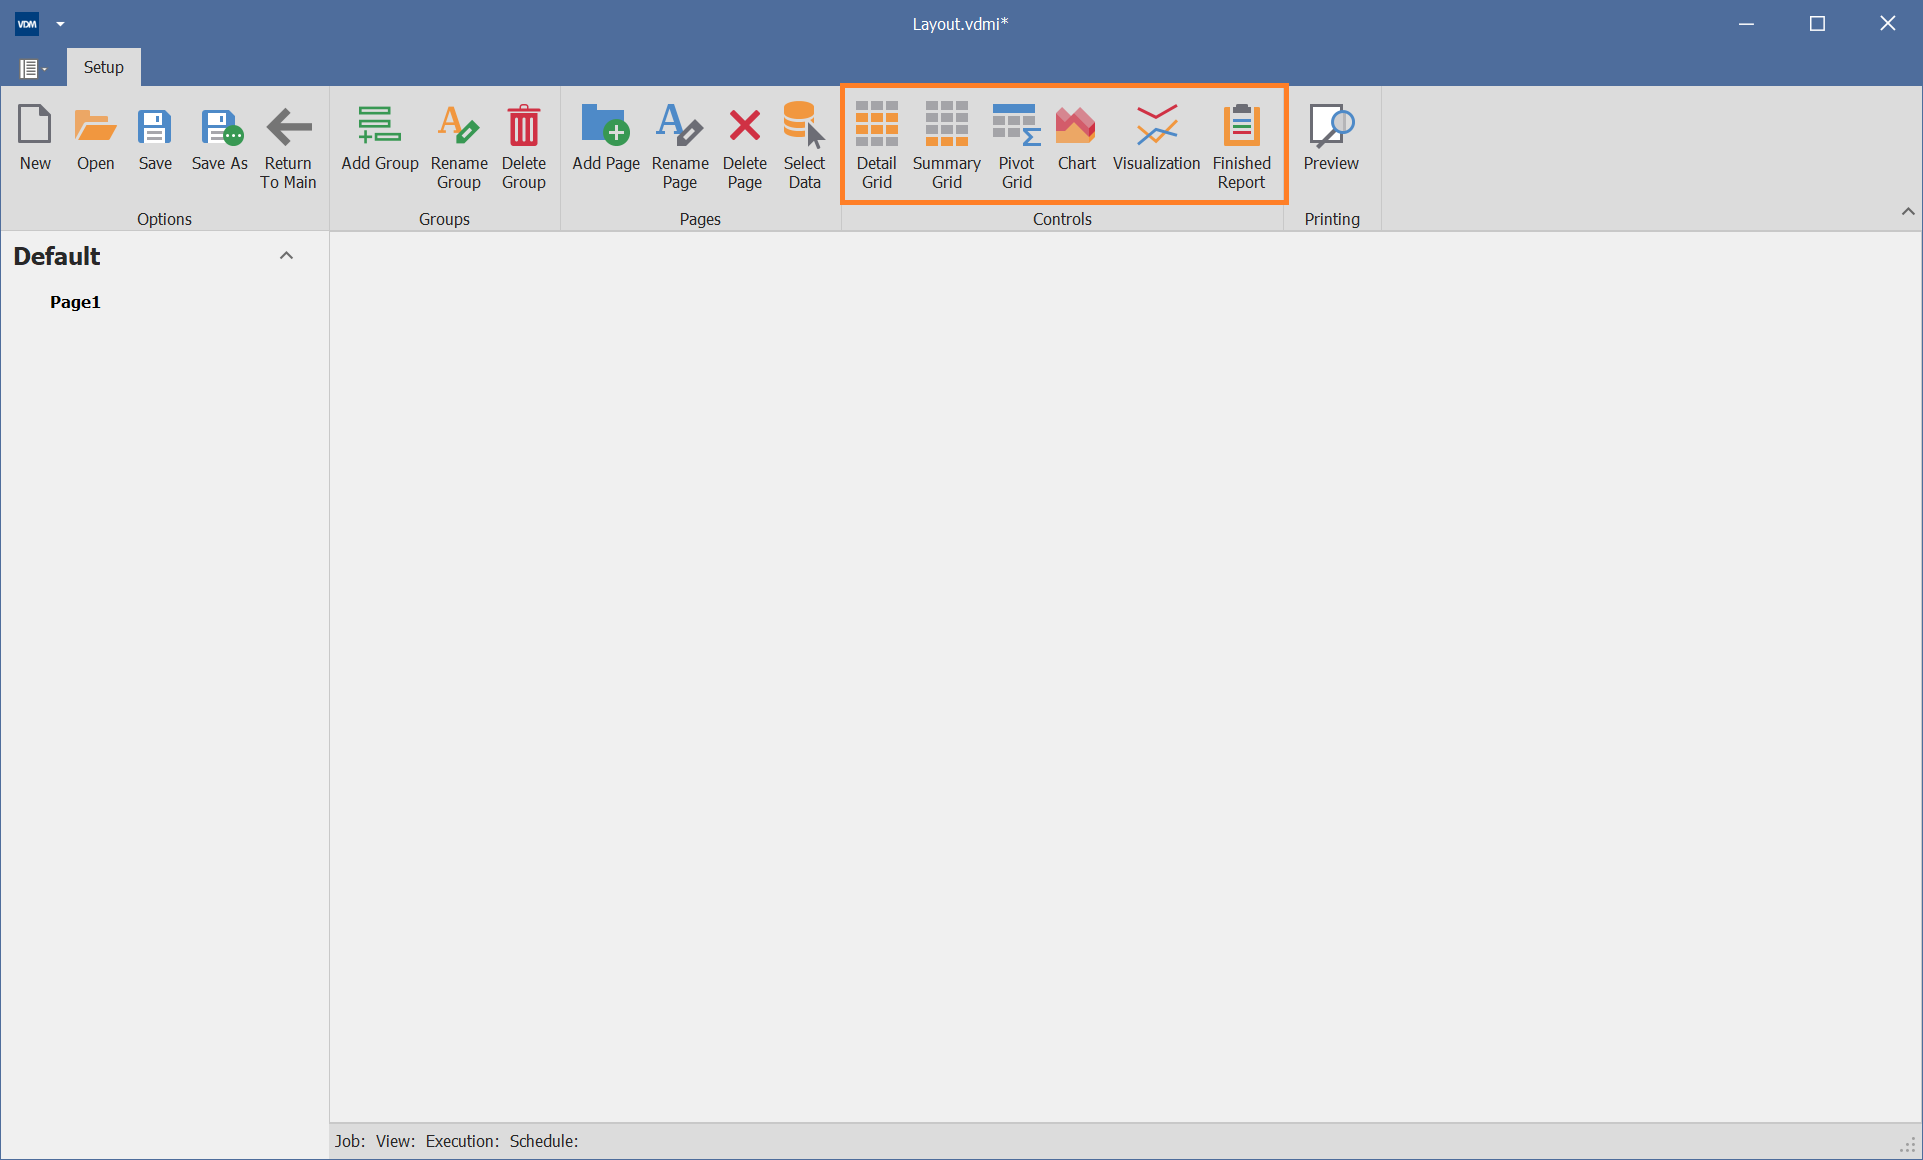The width and height of the screenshot is (1923, 1160).
Task: Select Page1 in the navigation pane
Action: tap(75, 302)
